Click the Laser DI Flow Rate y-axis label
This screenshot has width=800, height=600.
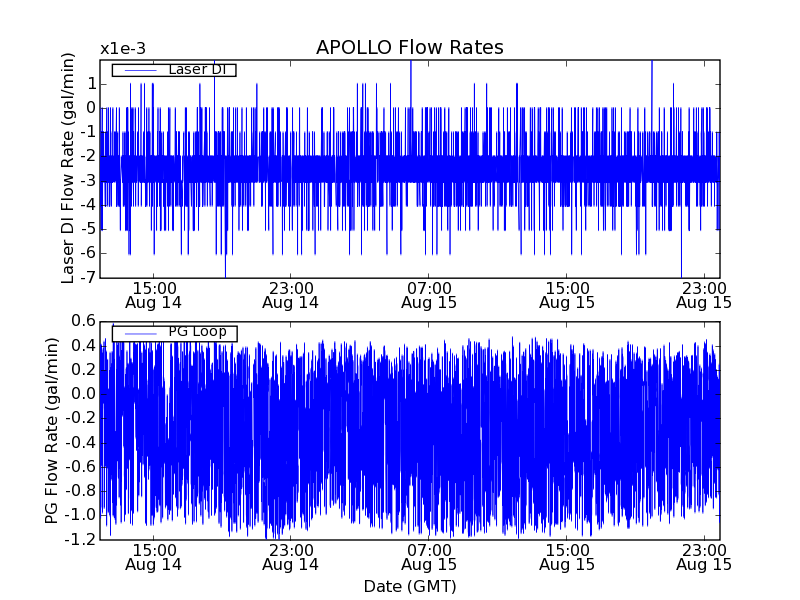69,169
